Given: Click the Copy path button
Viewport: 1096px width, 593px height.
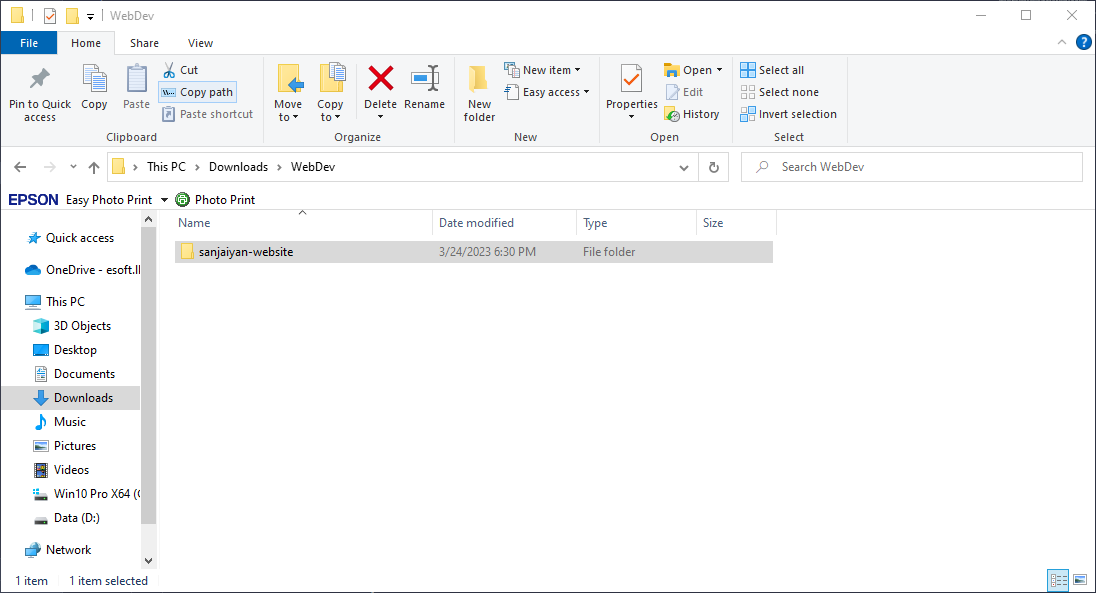Looking at the screenshot, I should coord(197,92).
